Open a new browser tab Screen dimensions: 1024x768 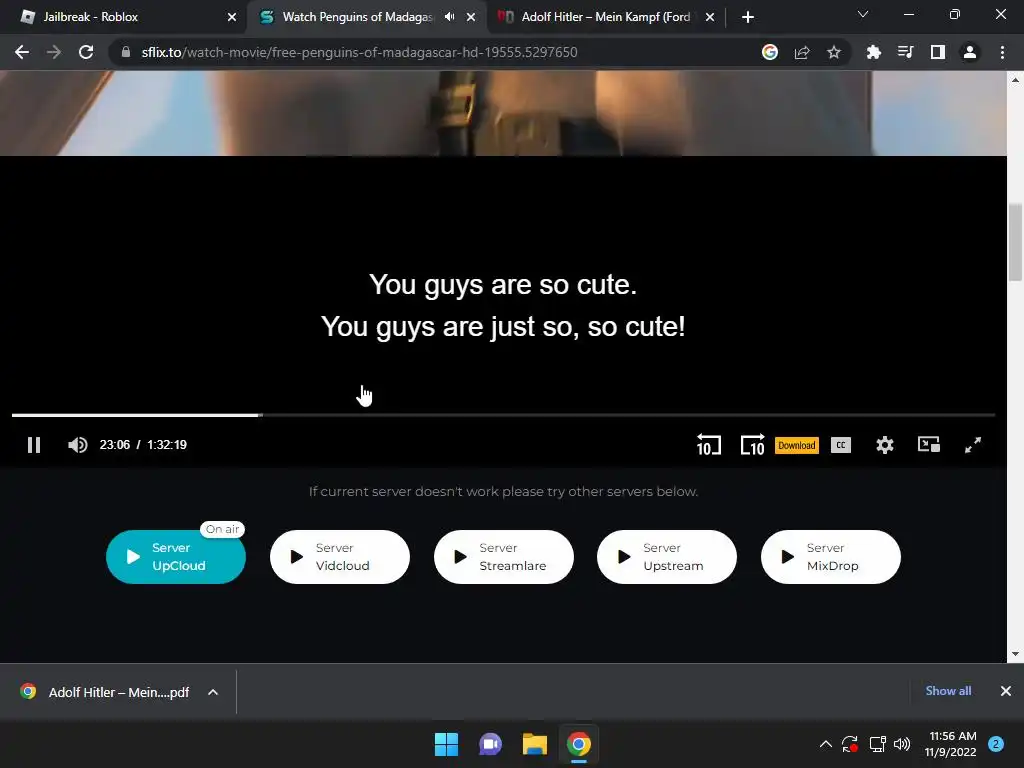[748, 17]
